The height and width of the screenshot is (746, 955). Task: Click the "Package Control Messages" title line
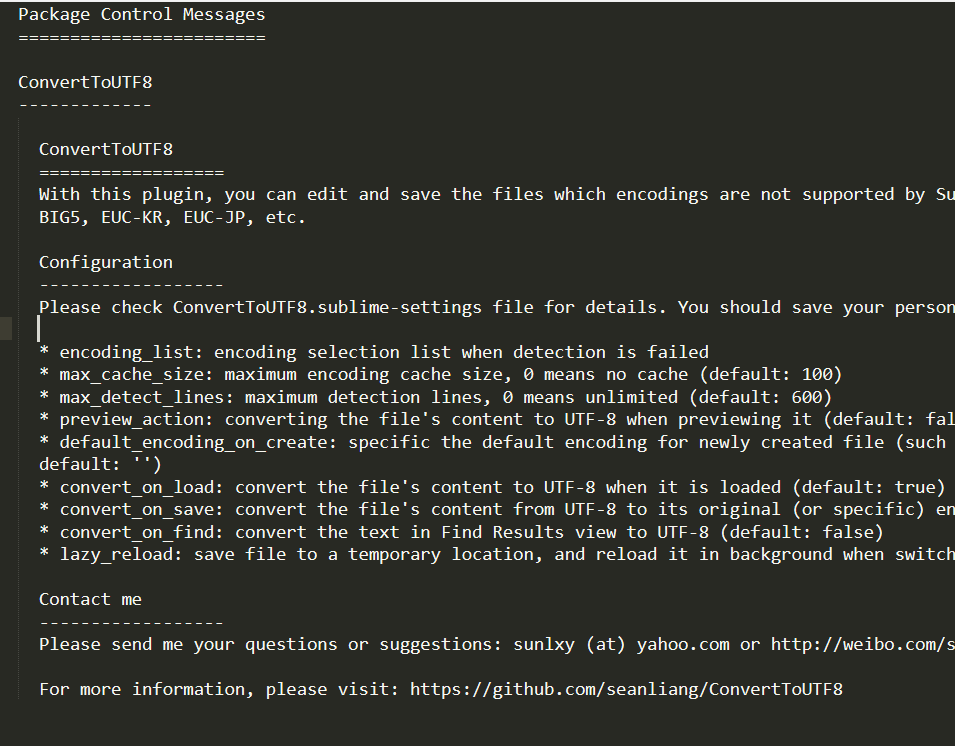coord(141,14)
